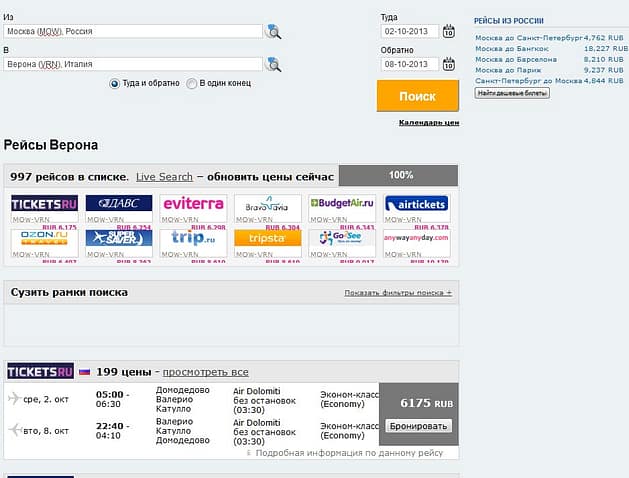Screen dimensions: 629x478
Task: Open the return date calendar icon
Action: (x=448, y=64)
